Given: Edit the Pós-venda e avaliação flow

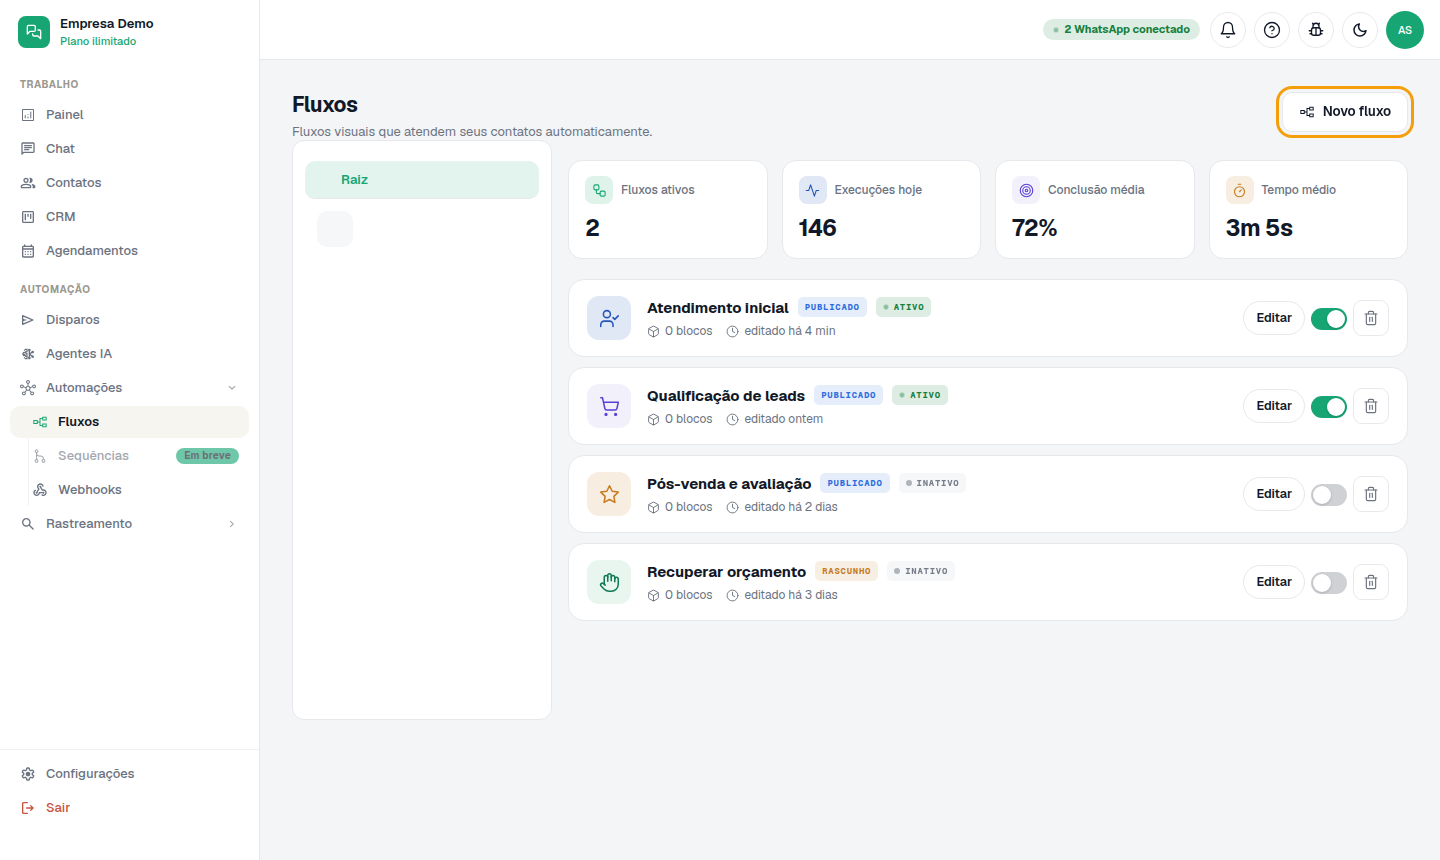Looking at the screenshot, I should pos(1274,494).
